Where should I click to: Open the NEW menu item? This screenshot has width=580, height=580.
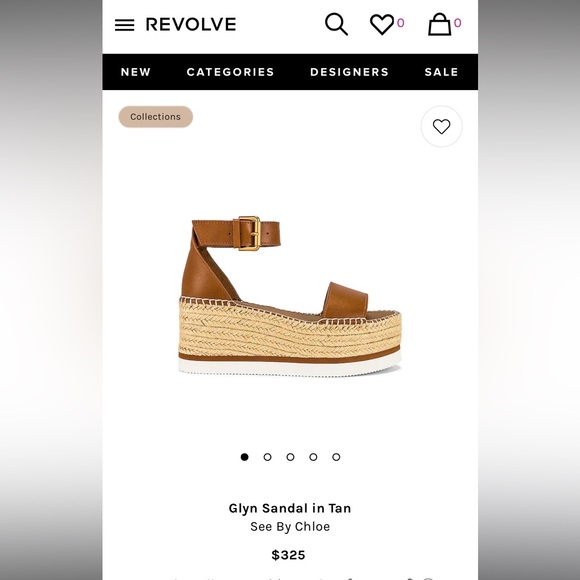tap(136, 72)
